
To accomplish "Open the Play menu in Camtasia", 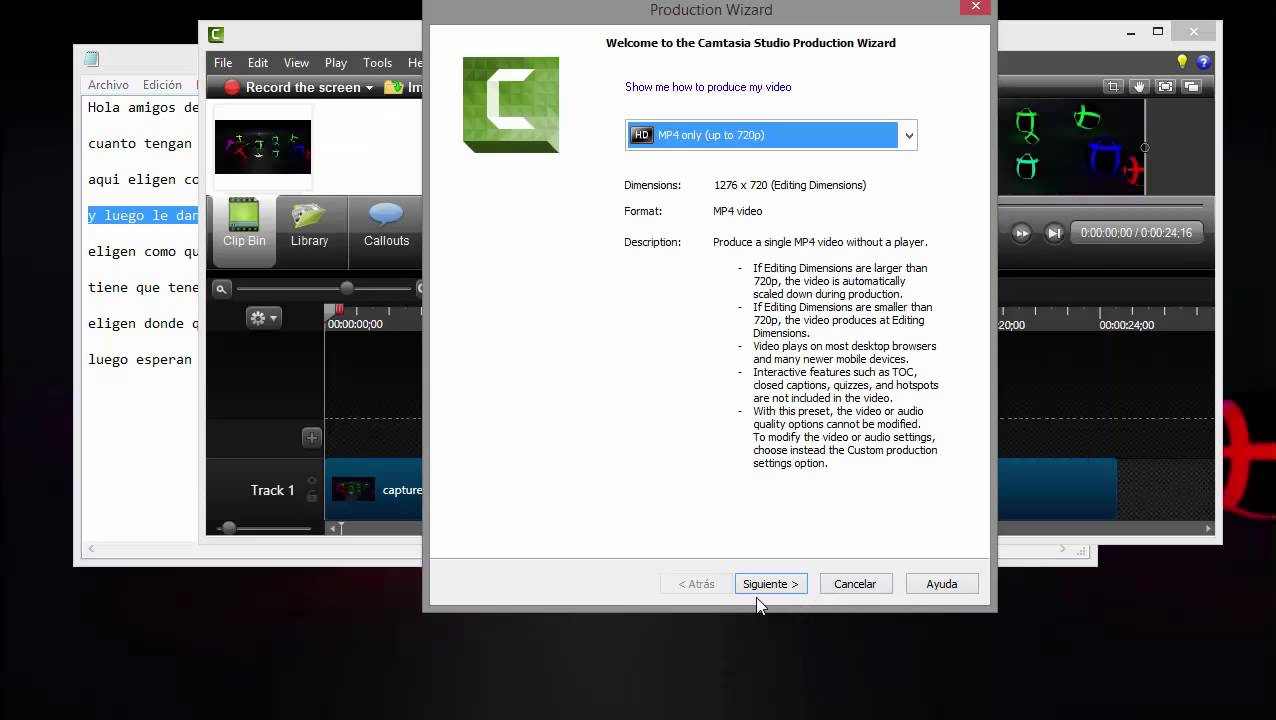I will point(336,63).
